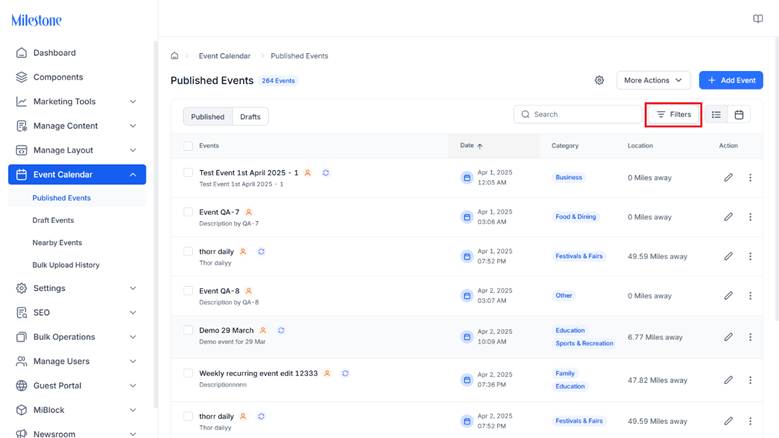
Task: Select the Published tab
Action: pyautogui.click(x=208, y=117)
